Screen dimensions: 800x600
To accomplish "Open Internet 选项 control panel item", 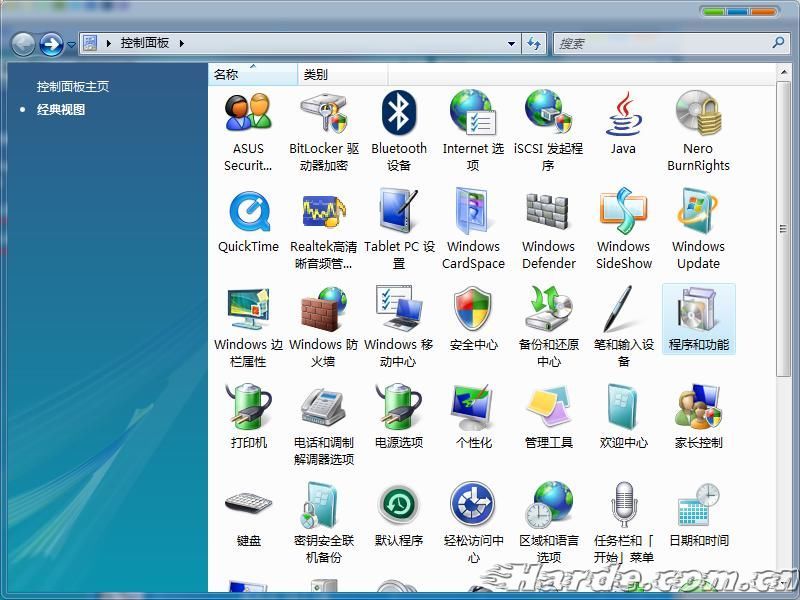I will 473,132.
